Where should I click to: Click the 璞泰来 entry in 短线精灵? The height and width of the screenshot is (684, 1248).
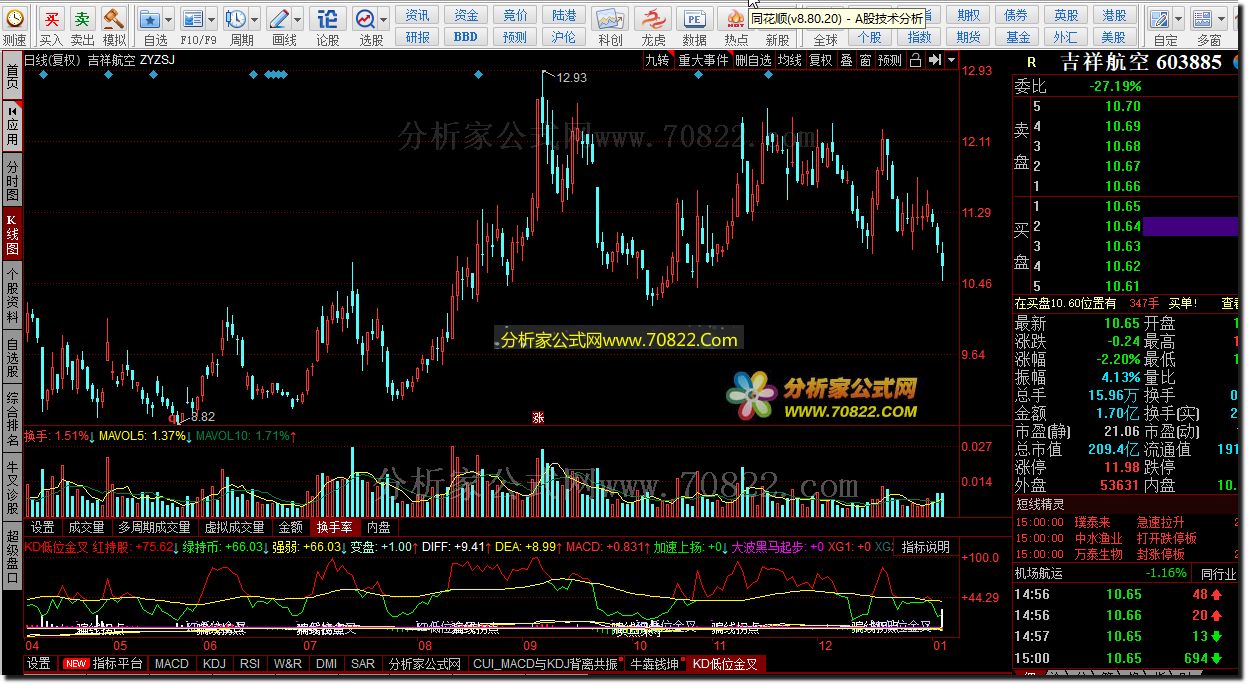point(1092,522)
